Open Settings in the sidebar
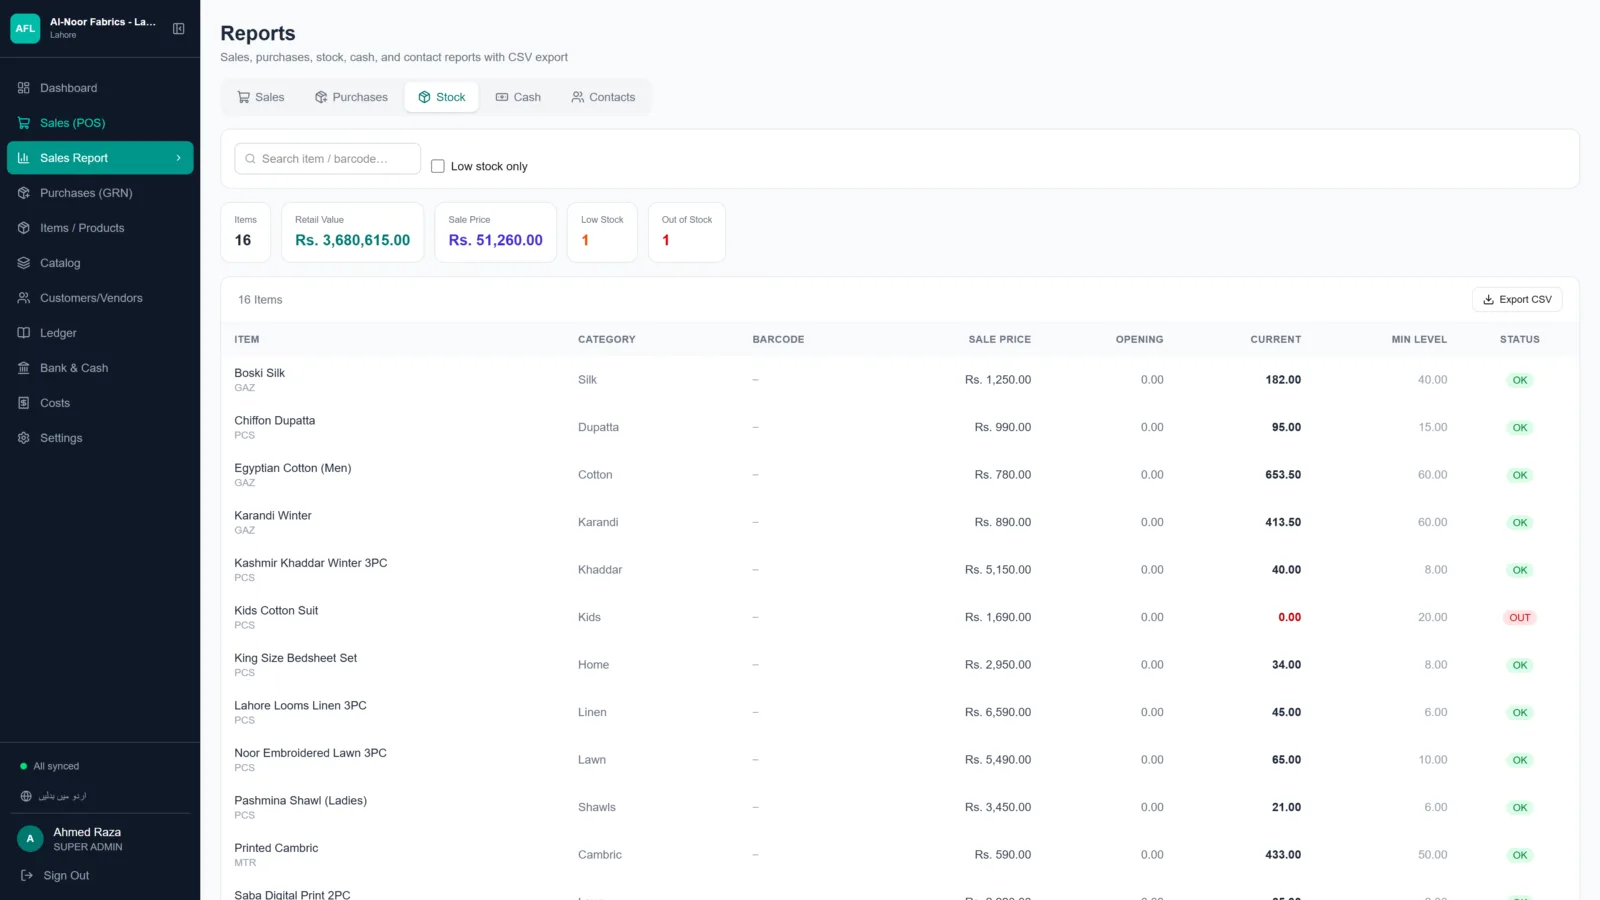The height and width of the screenshot is (900, 1600). [x=100, y=438]
